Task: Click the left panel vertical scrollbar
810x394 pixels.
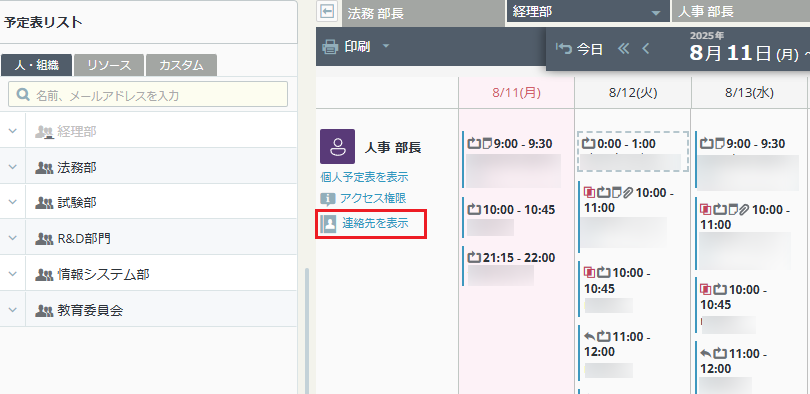Action: [x=308, y=330]
